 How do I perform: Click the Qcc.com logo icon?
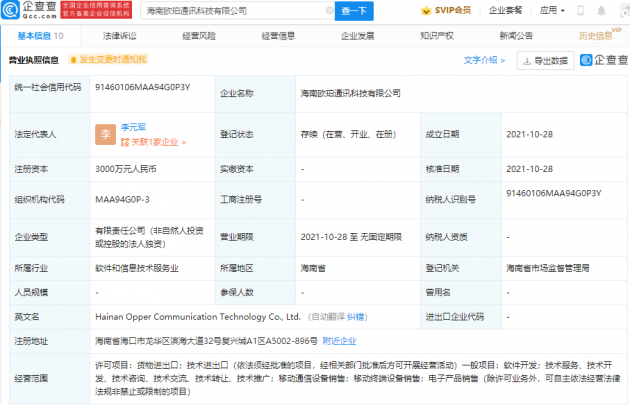[x=10, y=10]
